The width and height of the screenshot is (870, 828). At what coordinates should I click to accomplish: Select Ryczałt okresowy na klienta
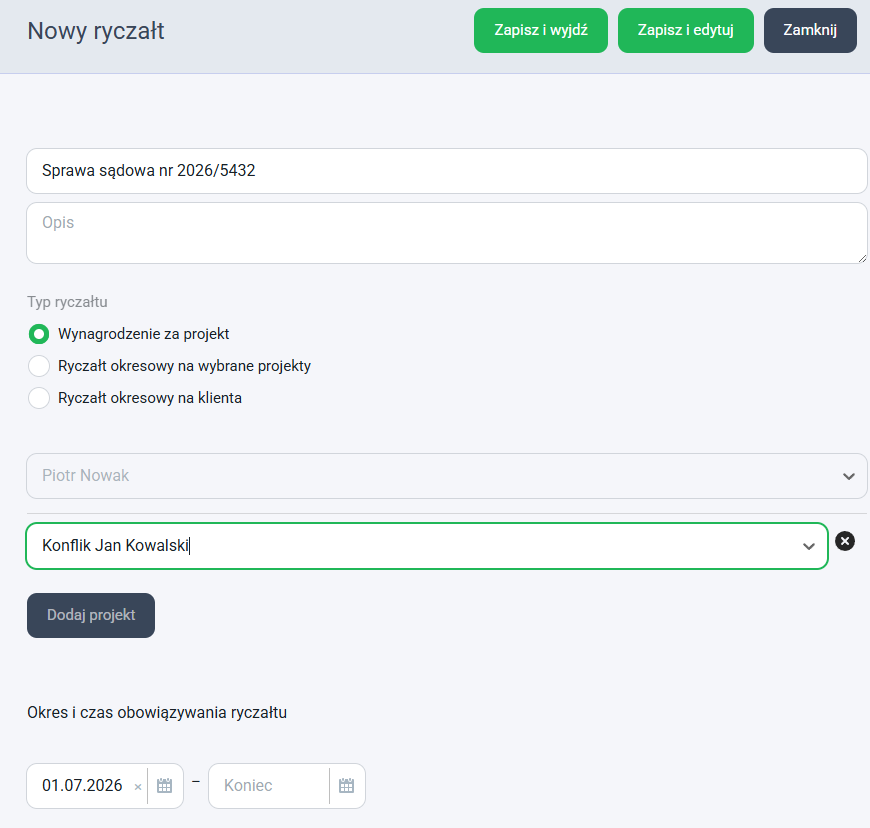39,398
